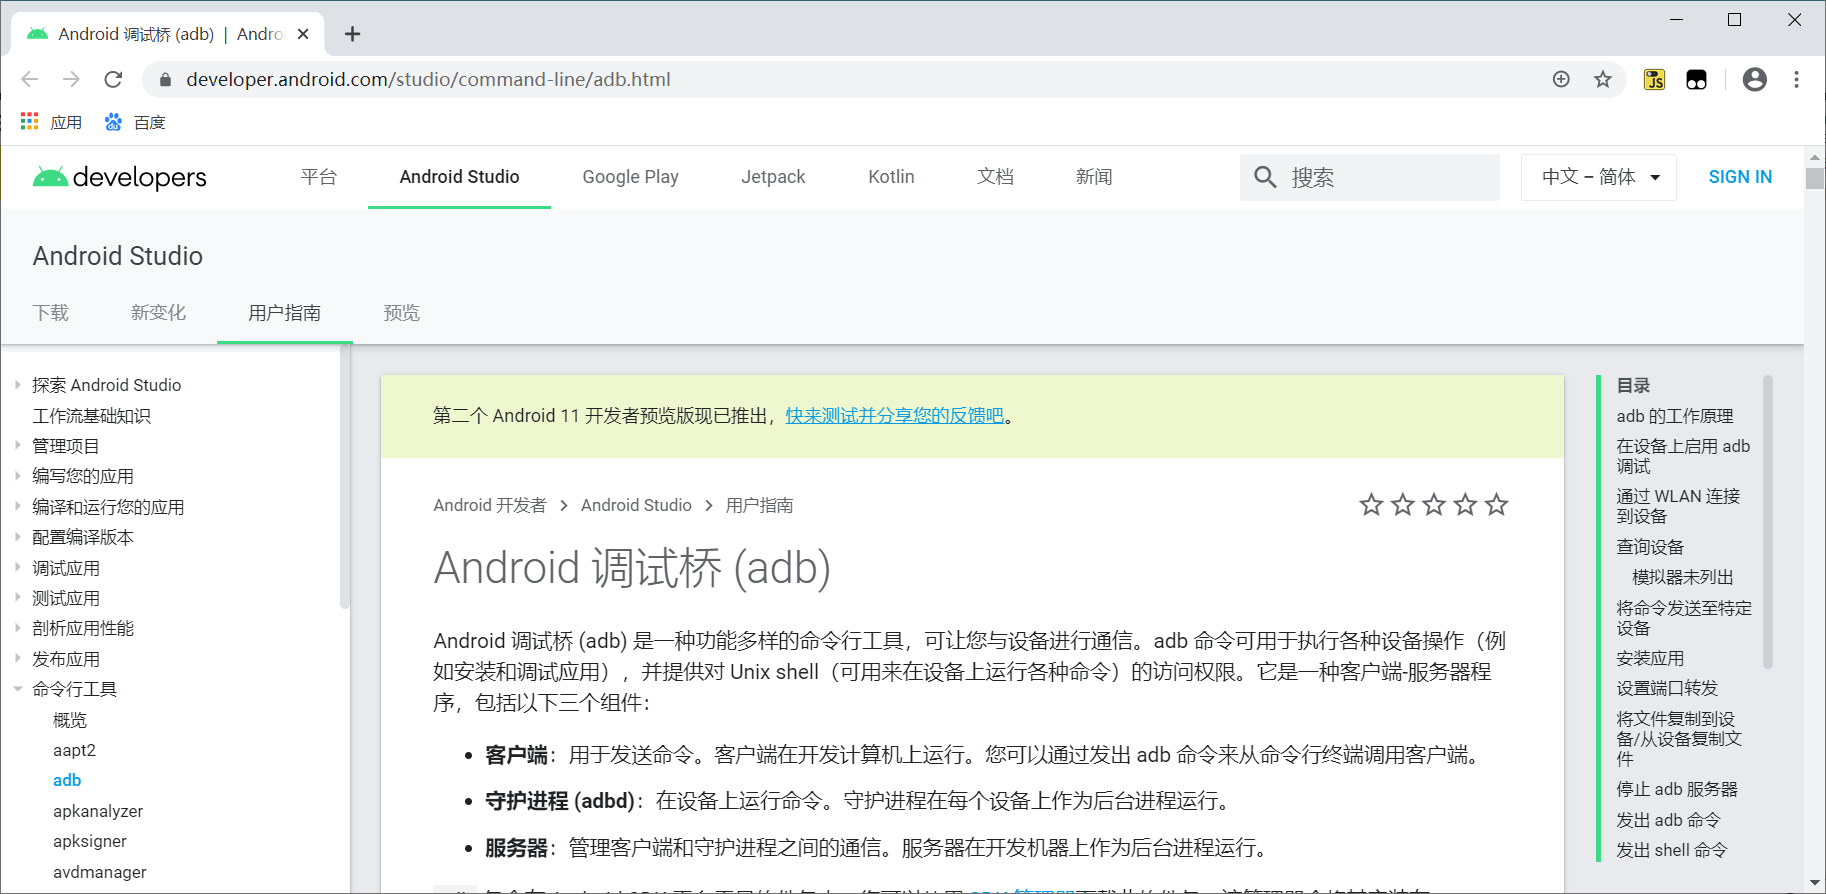Viewport: 1826px width, 894px height.
Task: Click the left sidebar scrollbar thumb
Action: click(x=345, y=476)
